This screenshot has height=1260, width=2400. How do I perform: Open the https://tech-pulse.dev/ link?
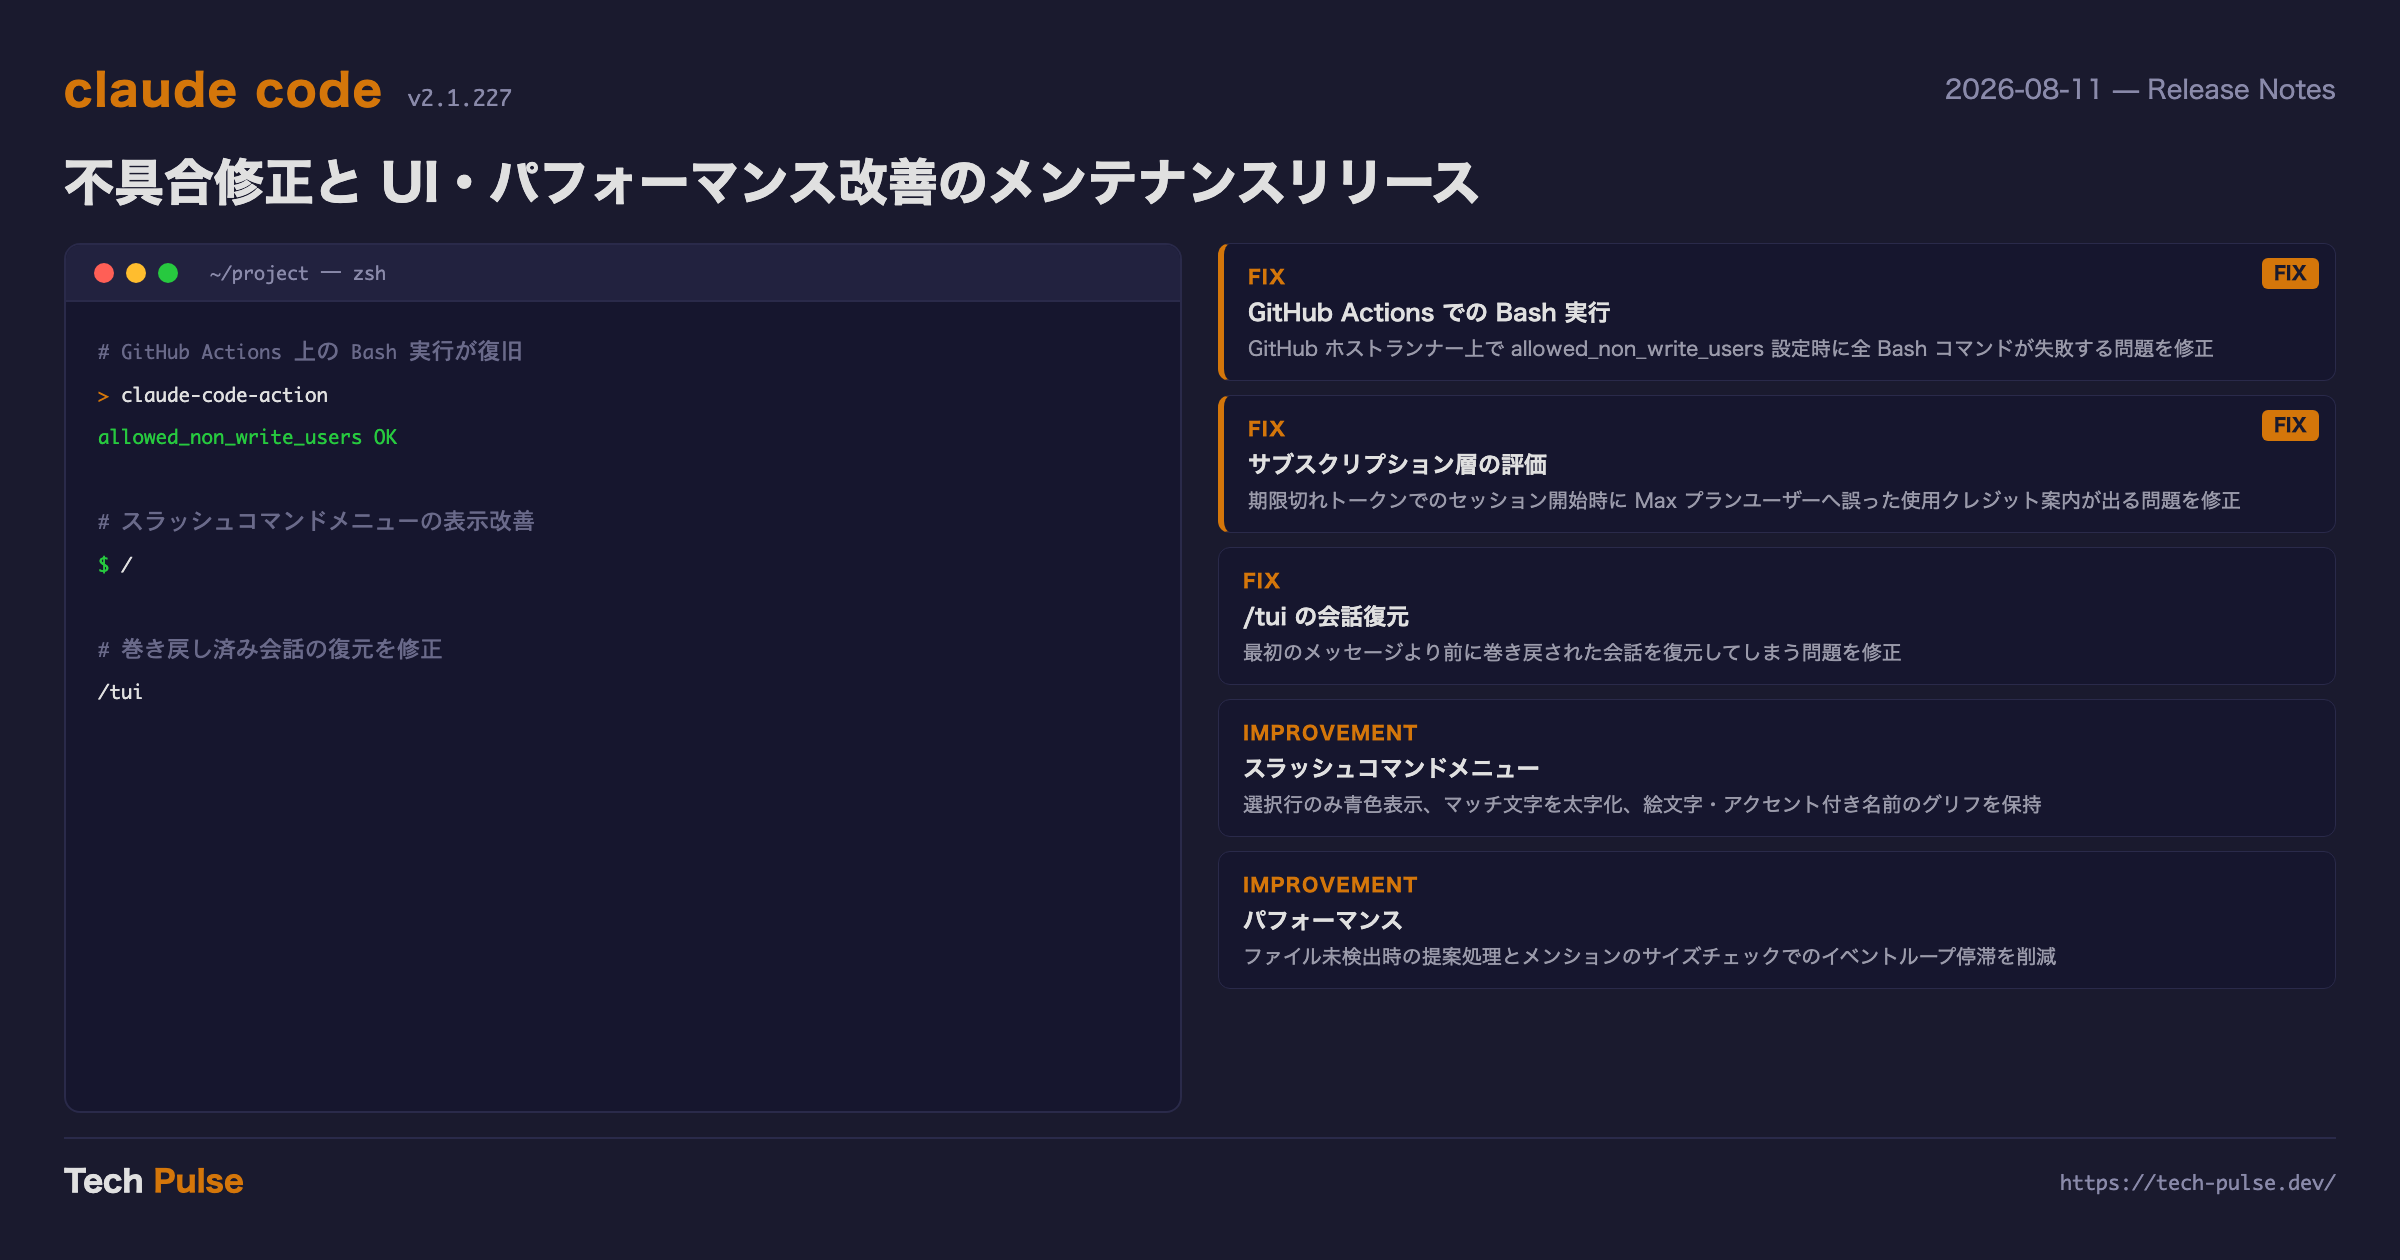tap(2197, 1182)
